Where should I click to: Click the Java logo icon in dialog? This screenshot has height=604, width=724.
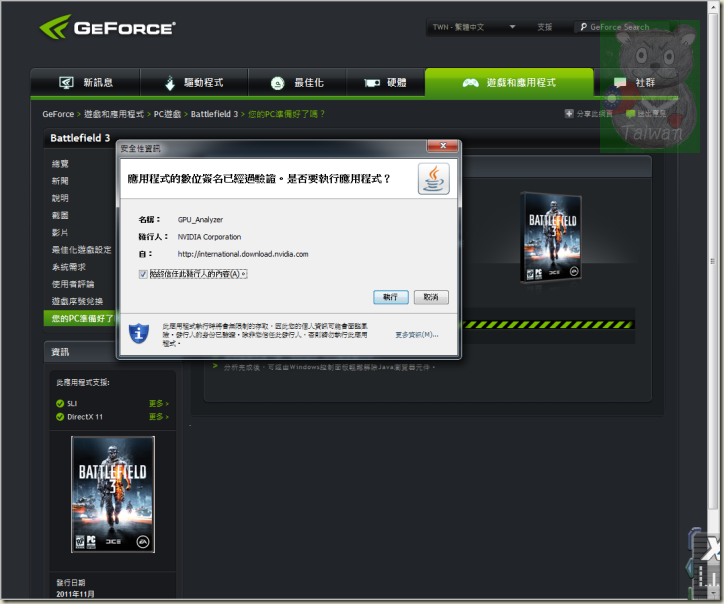coord(434,179)
